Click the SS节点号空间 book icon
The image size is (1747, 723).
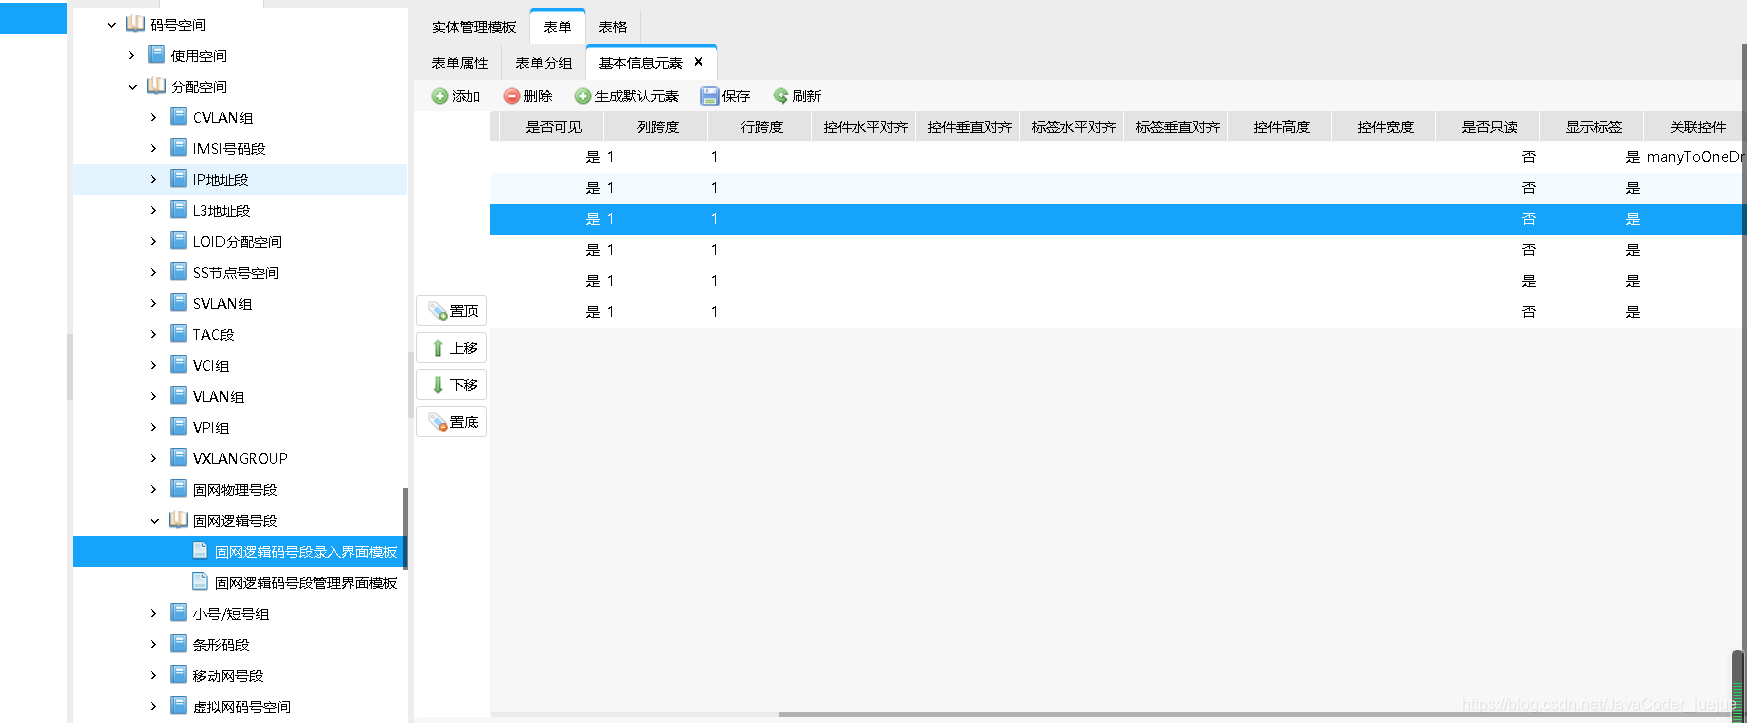pos(179,272)
